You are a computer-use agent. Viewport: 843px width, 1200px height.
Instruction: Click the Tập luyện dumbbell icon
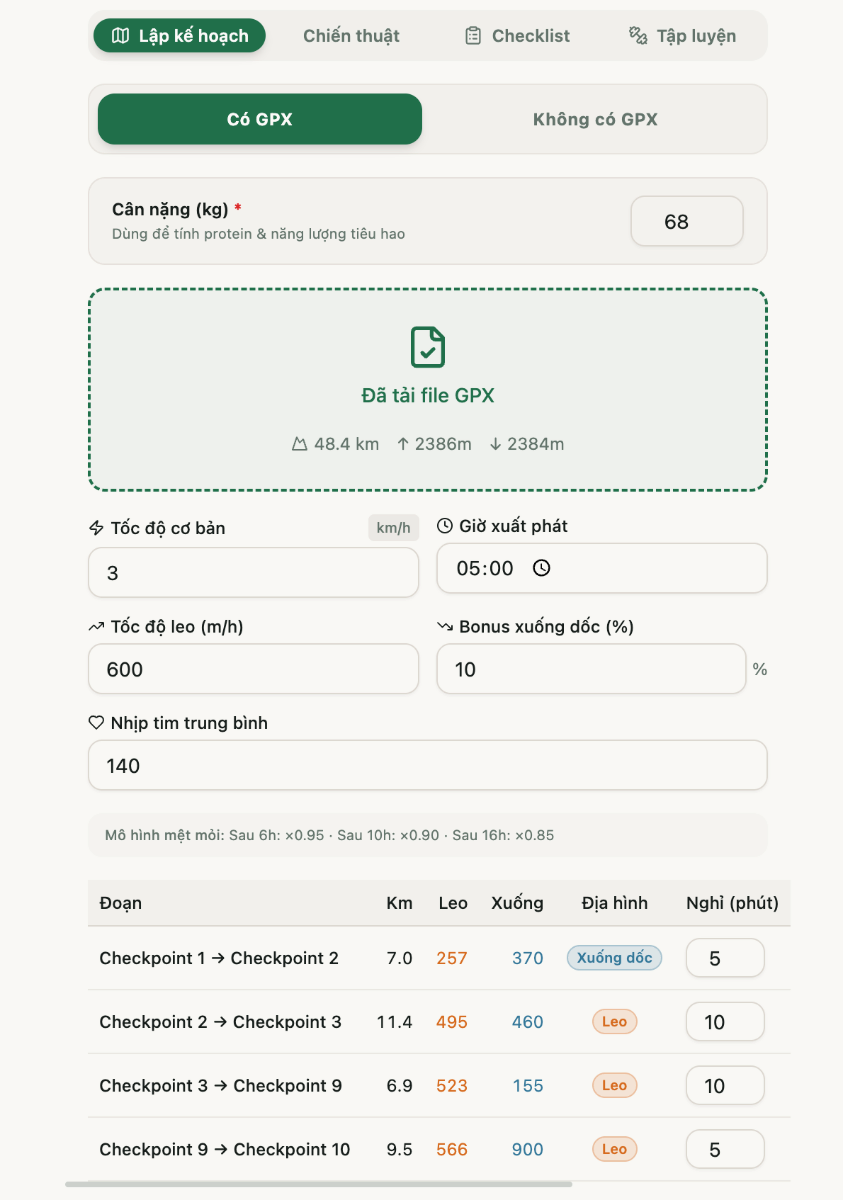click(638, 36)
